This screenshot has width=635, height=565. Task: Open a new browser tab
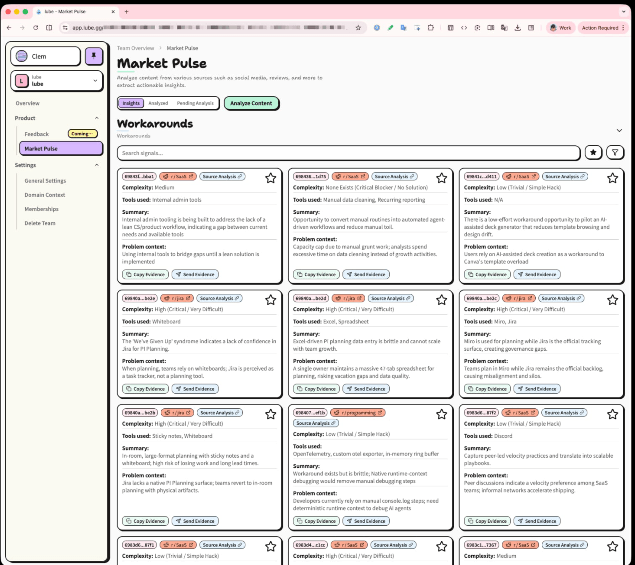point(126,11)
